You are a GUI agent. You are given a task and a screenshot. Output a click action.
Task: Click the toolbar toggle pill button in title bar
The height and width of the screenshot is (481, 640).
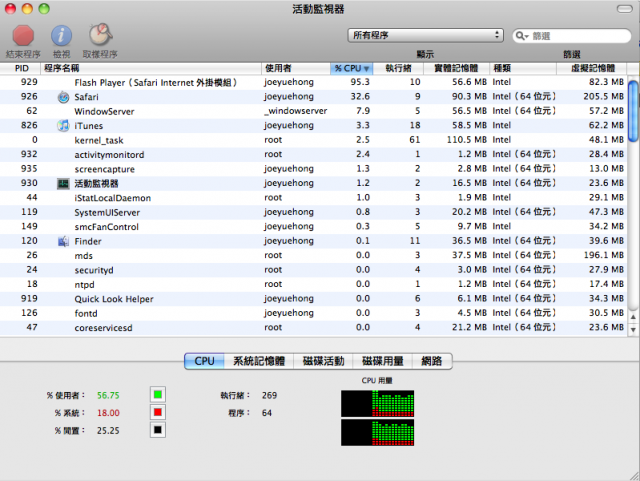click(624, 9)
